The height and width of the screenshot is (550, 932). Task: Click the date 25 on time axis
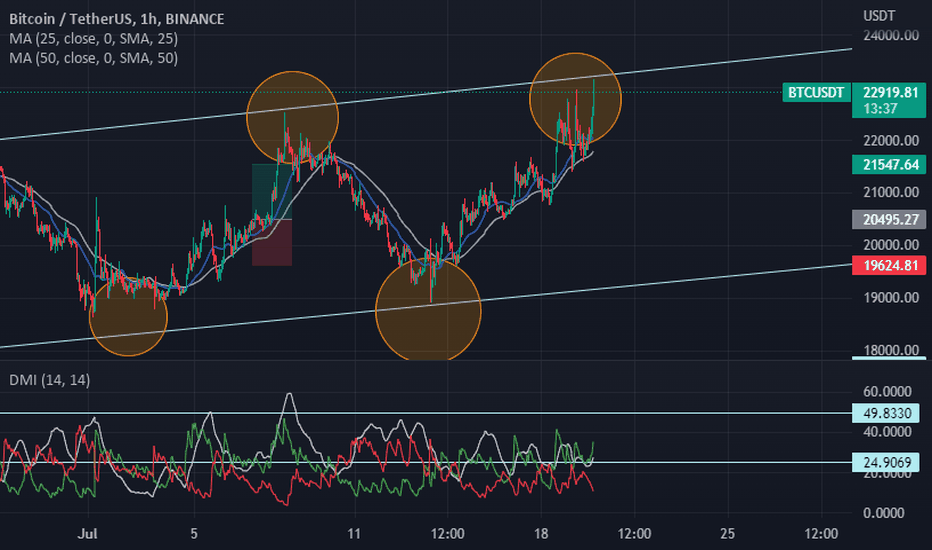tap(728, 534)
